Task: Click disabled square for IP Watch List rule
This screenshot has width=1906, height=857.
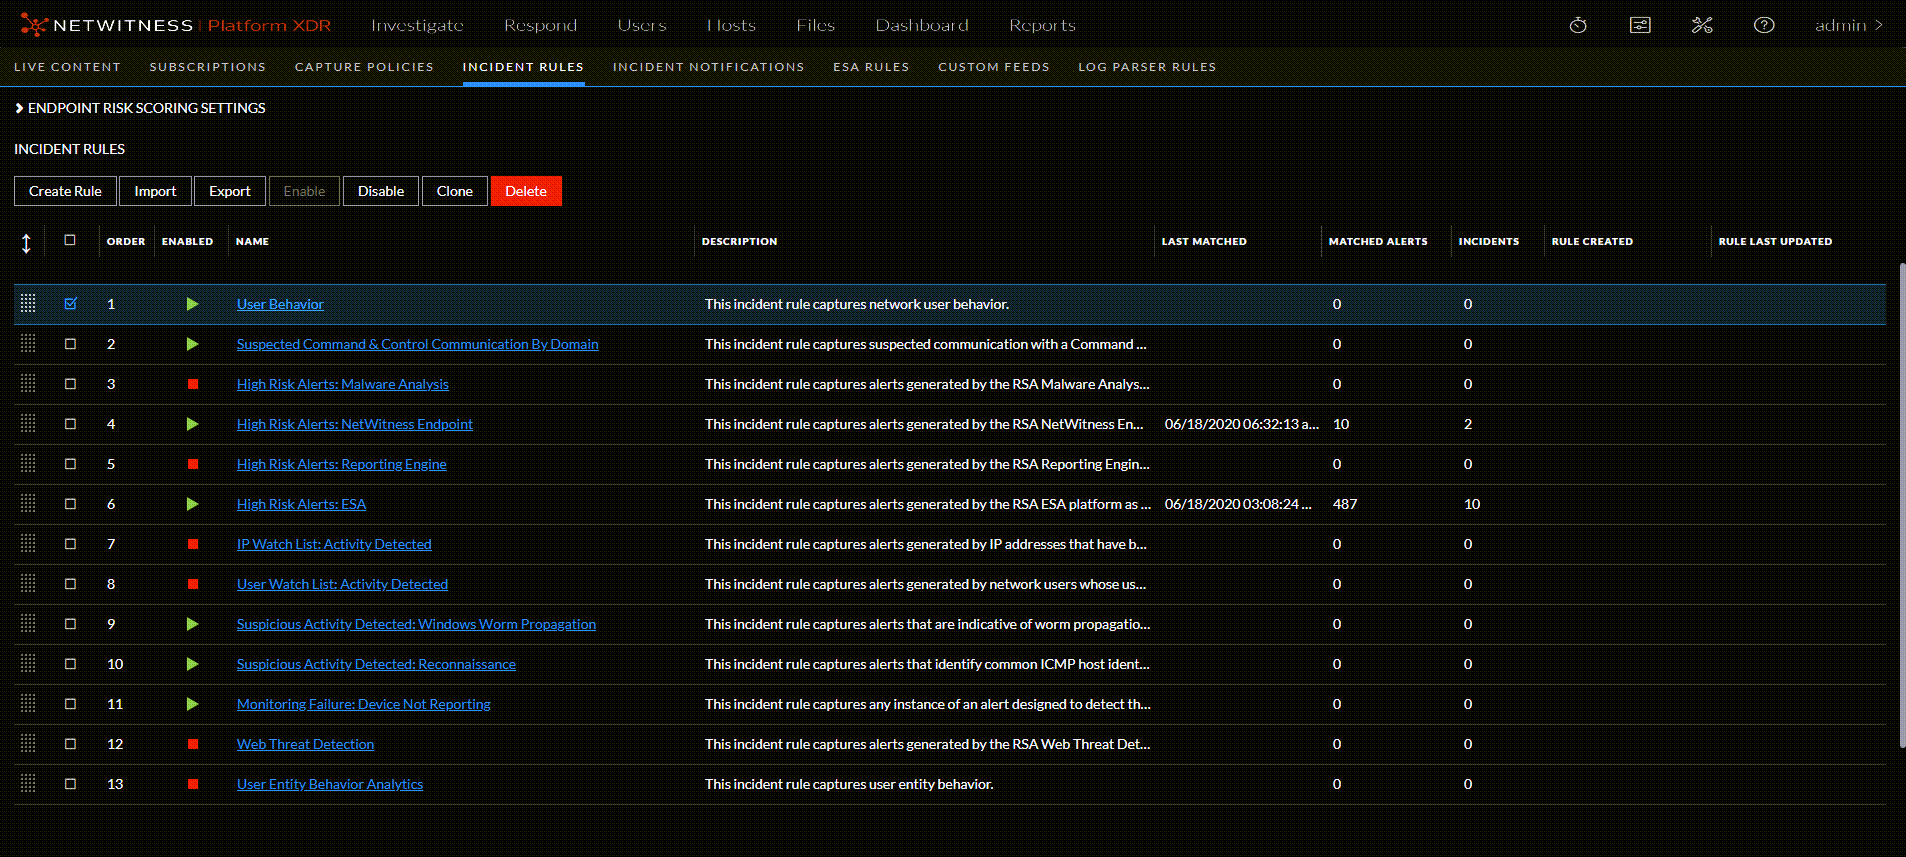Action: (x=193, y=544)
